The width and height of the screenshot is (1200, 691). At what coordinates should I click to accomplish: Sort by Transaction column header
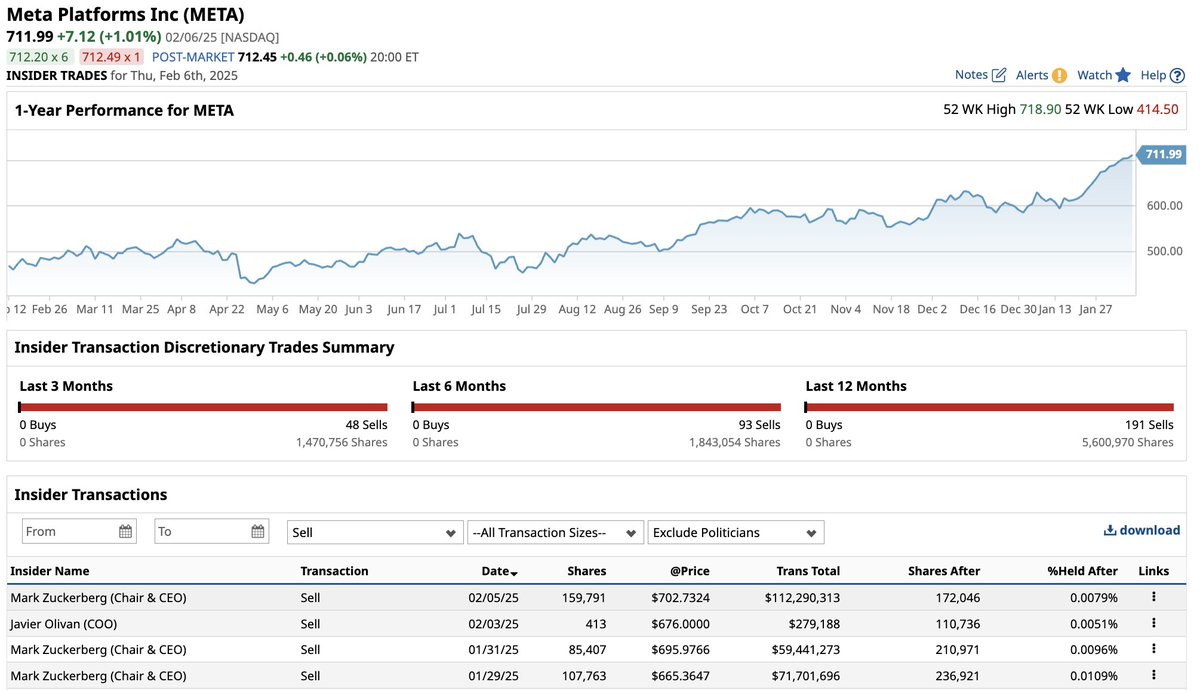click(334, 571)
